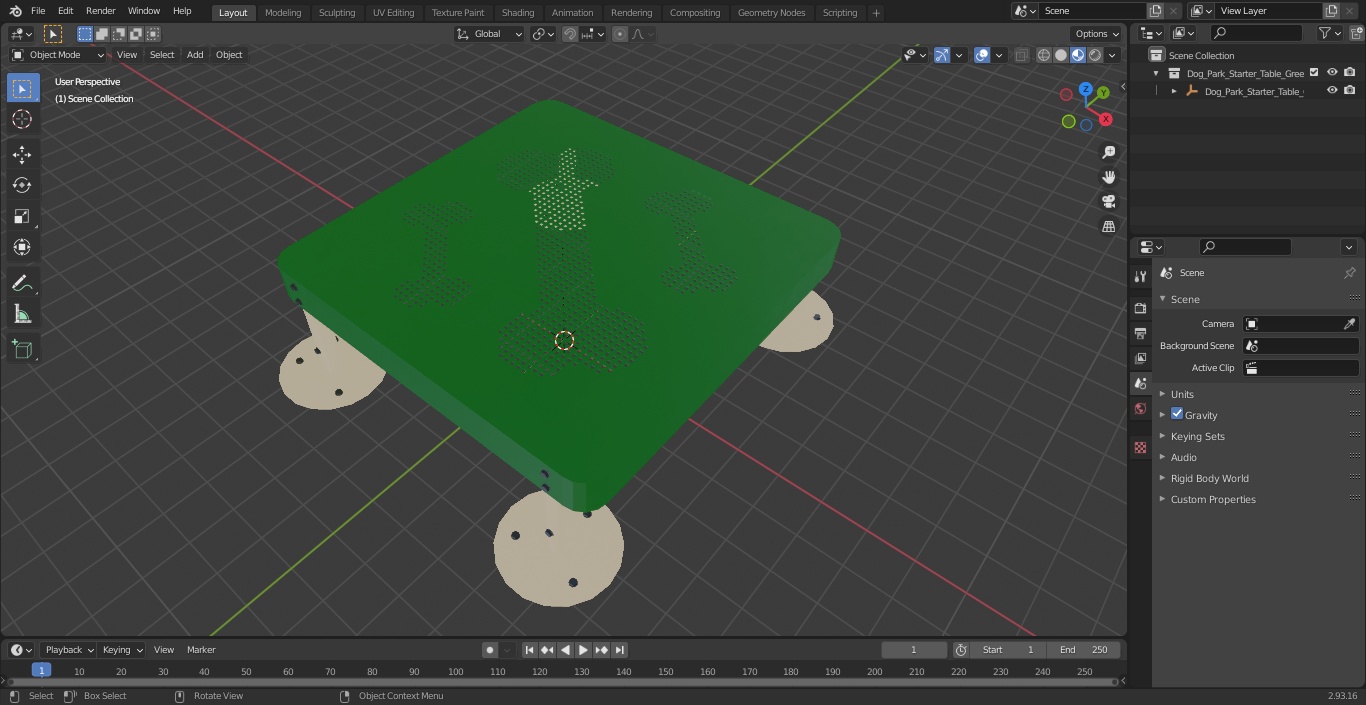Image resolution: width=1366 pixels, height=705 pixels.
Task: Select the Scale tool
Action: pyautogui.click(x=22, y=216)
